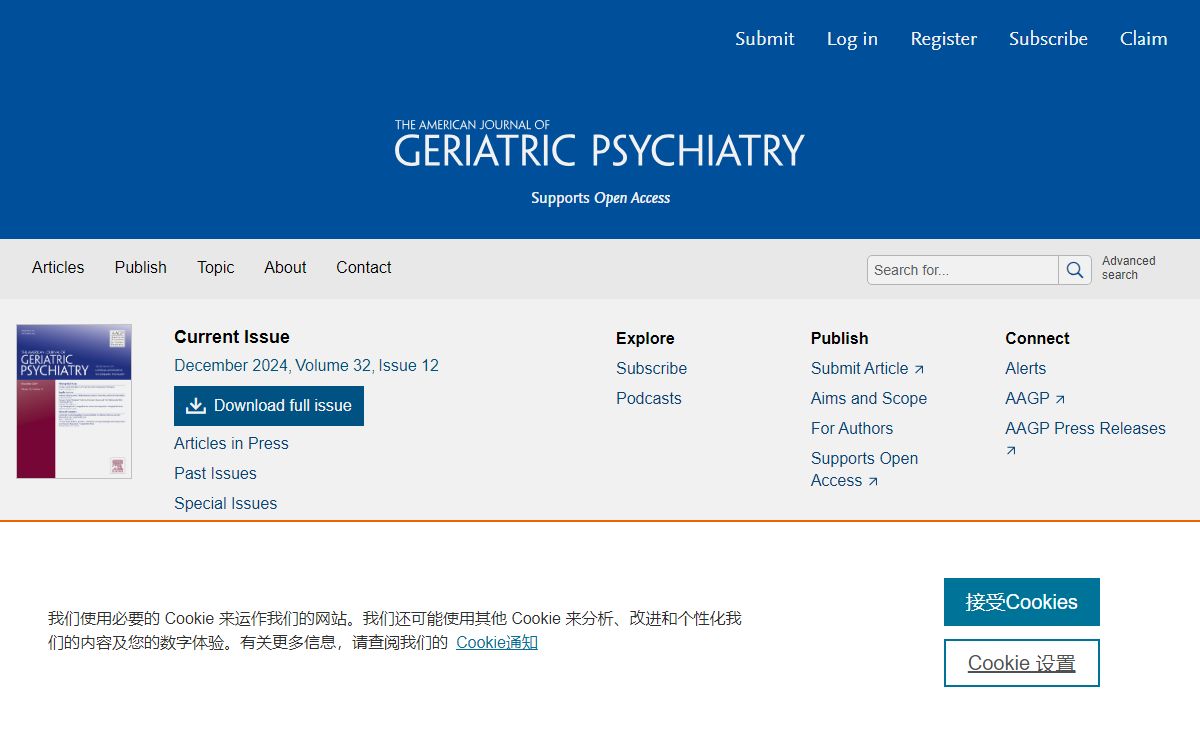Viewport: 1200px width, 740px height.
Task: Open the Contact menu item
Action: pos(364,267)
